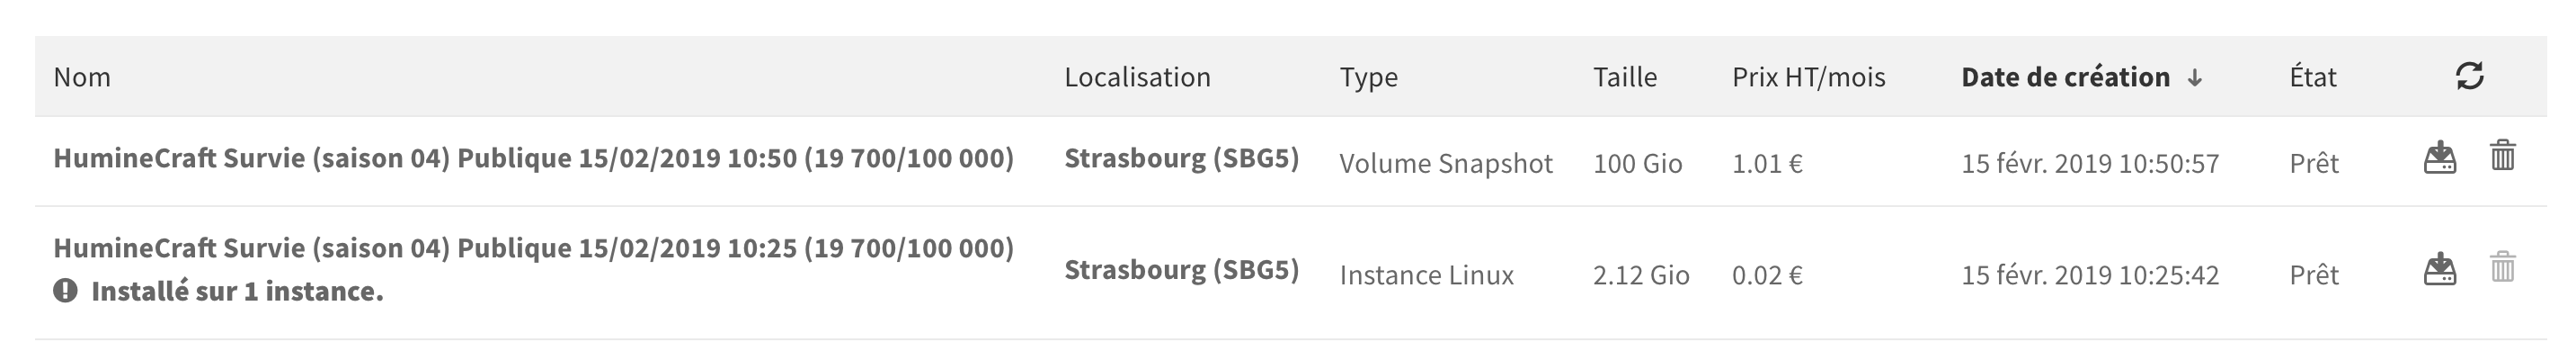2576x360 pixels.
Task: Click the "Installé sur 1 instance." notice text
Action: pos(237,291)
